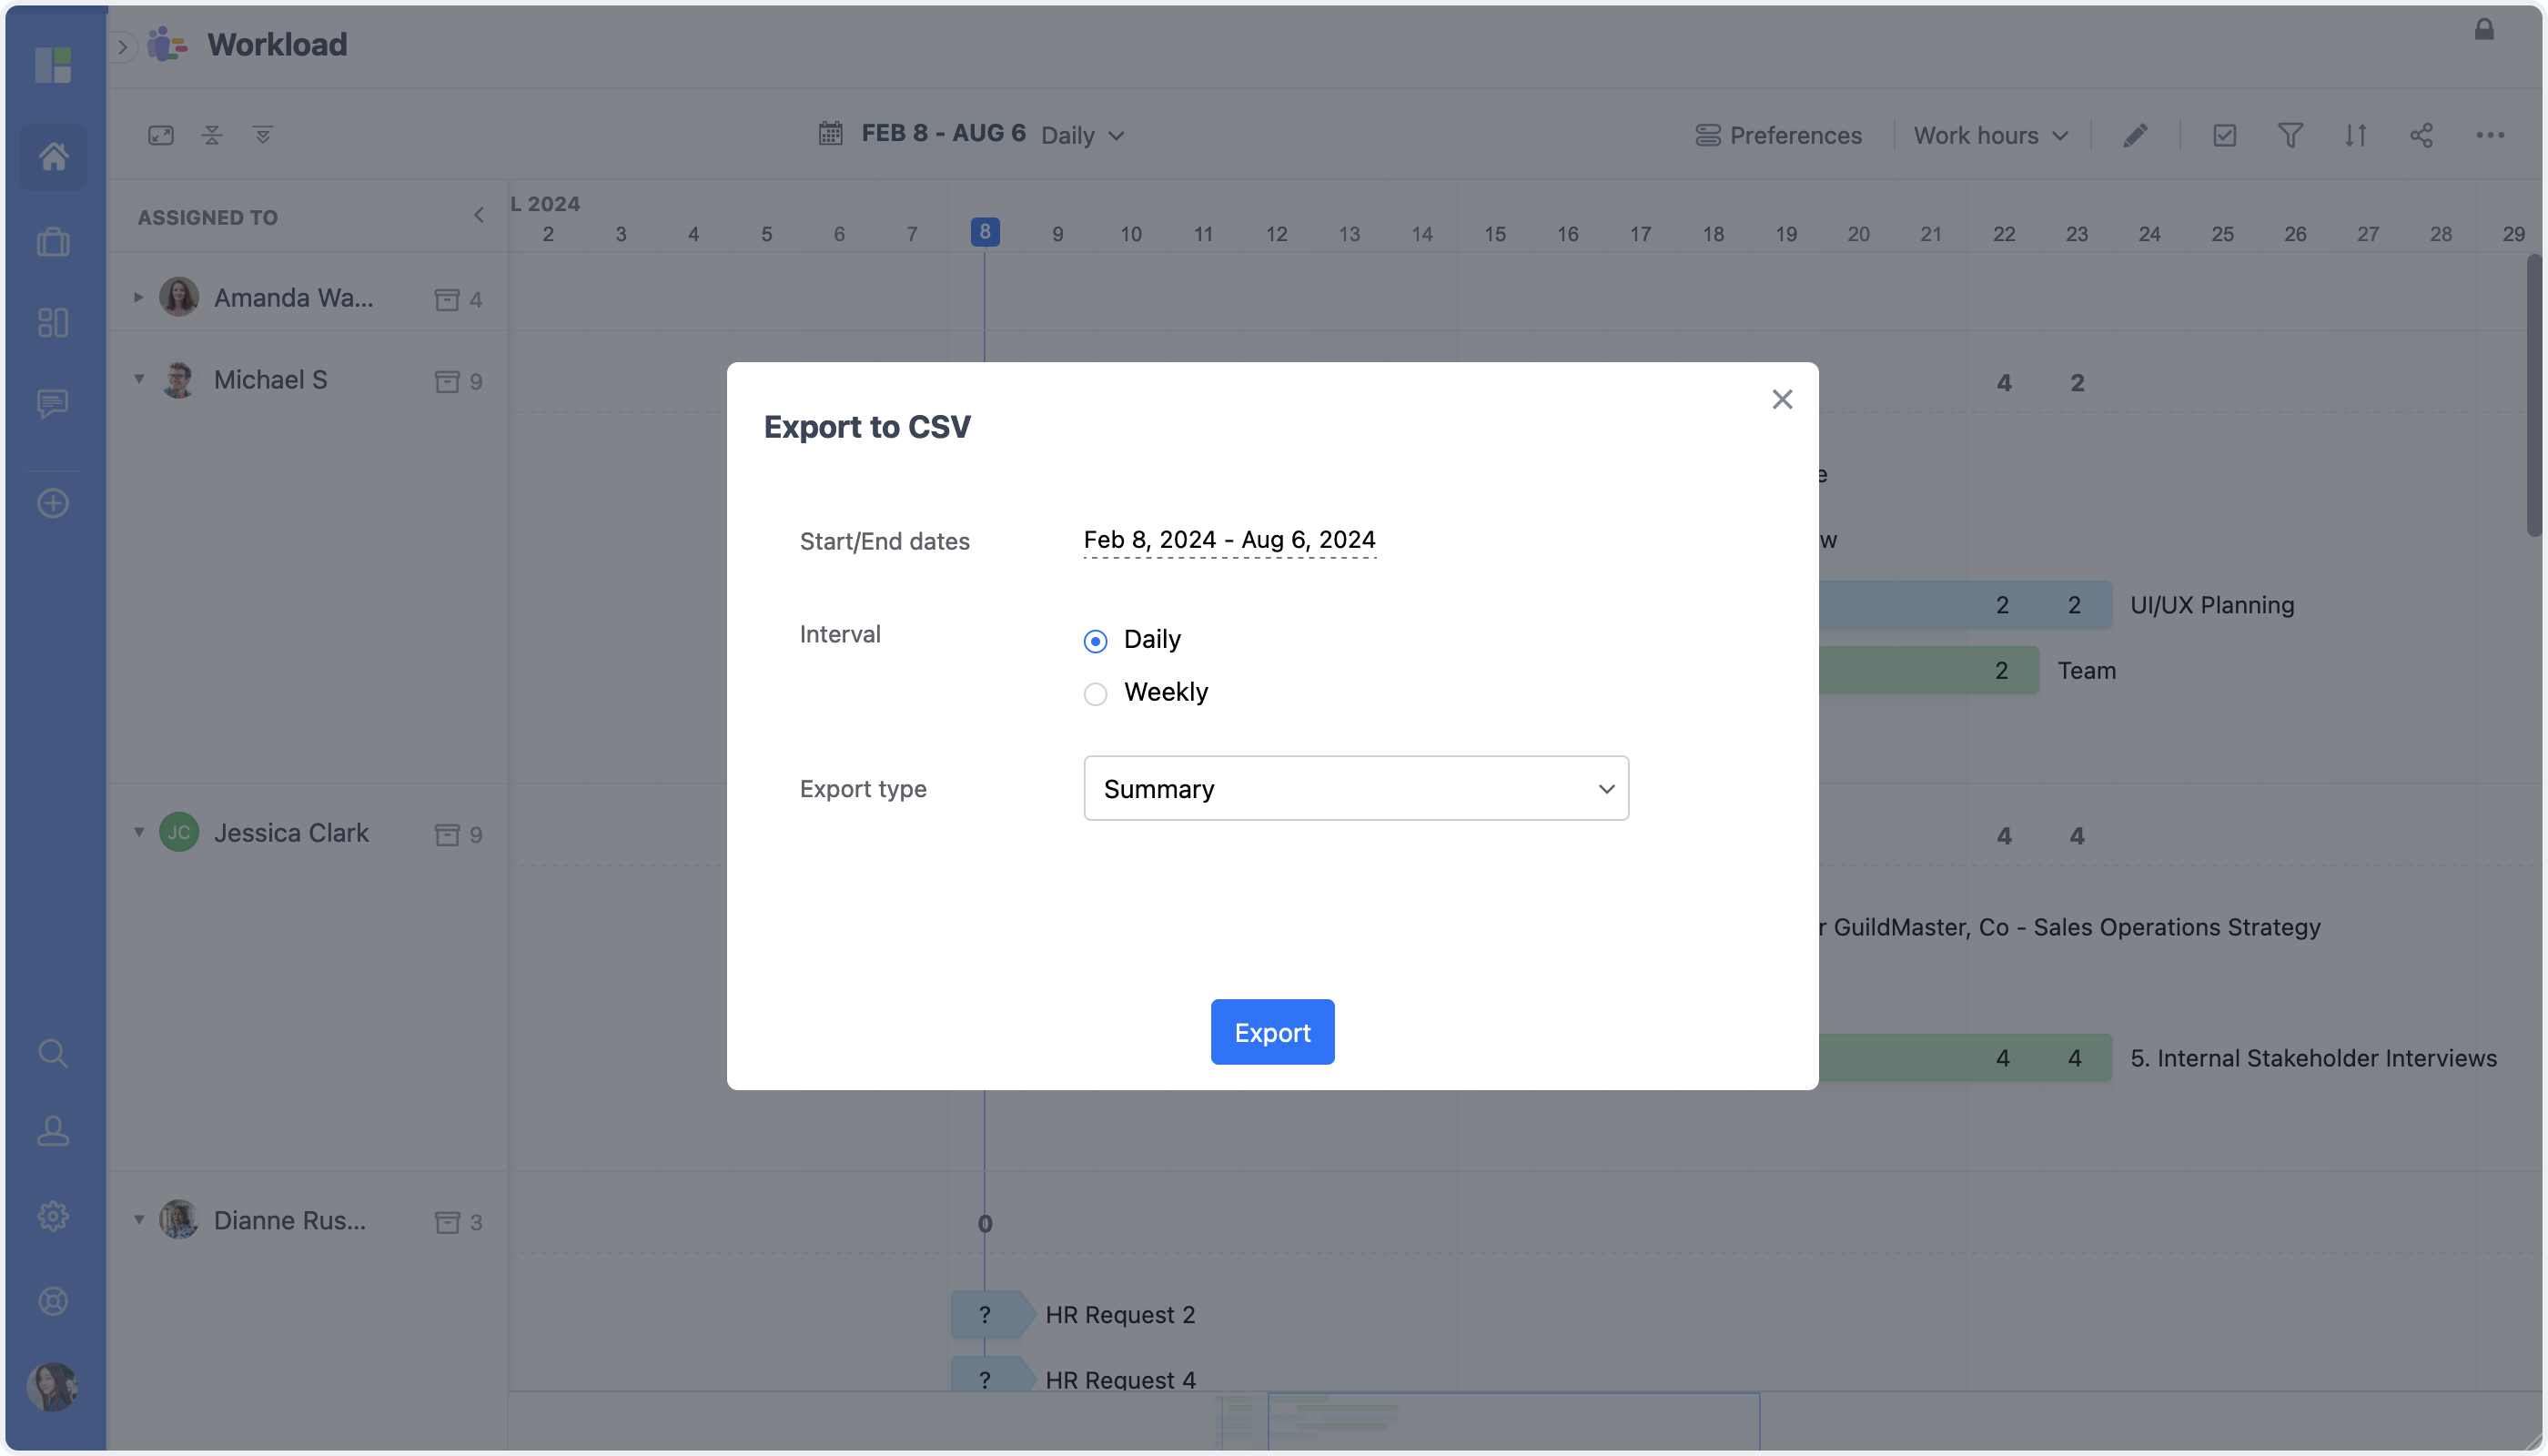Click the highlighted day 8 timeline marker

tap(985, 232)
